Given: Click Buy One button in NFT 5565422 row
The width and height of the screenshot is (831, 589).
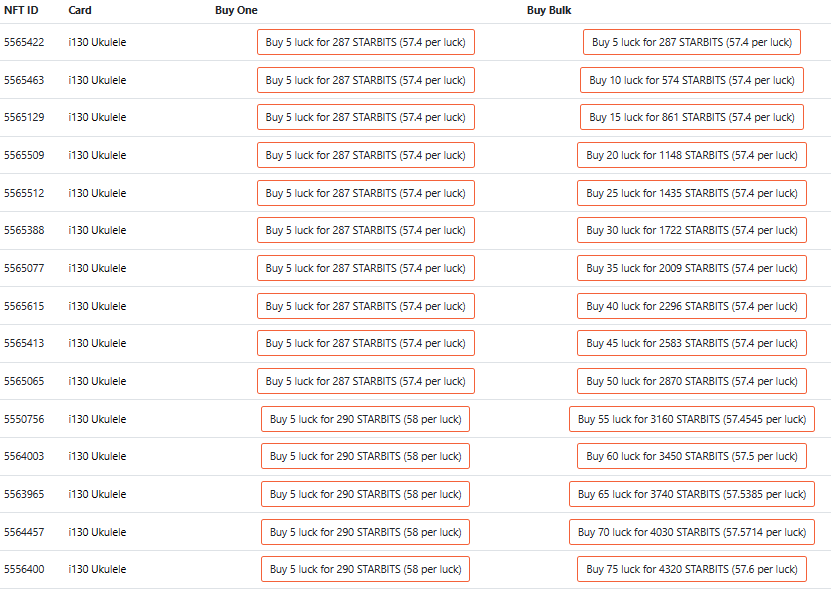Looking at the screenshot, I should pyautogui.click(x=365, y=42).
